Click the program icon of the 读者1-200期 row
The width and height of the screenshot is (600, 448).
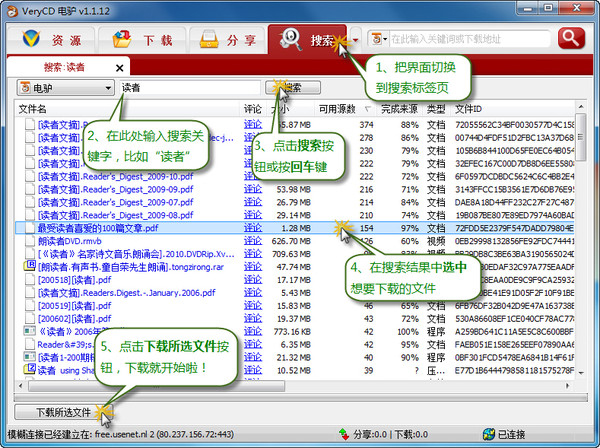pyautogui.click(x=29, y=357)
